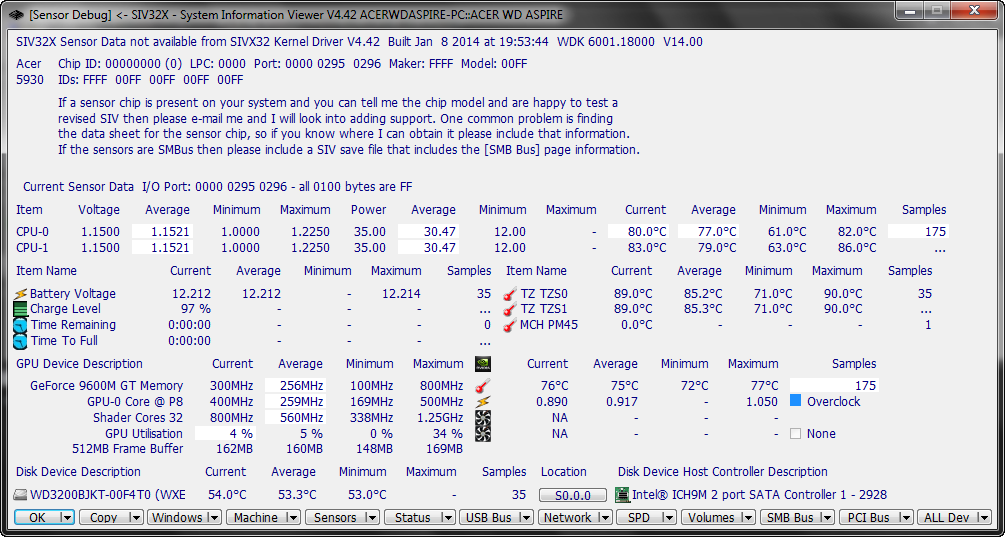Open the dropdown arrow on USB Bus button
This screenshot has width=1005, height=537.
(x=528, y=517)
